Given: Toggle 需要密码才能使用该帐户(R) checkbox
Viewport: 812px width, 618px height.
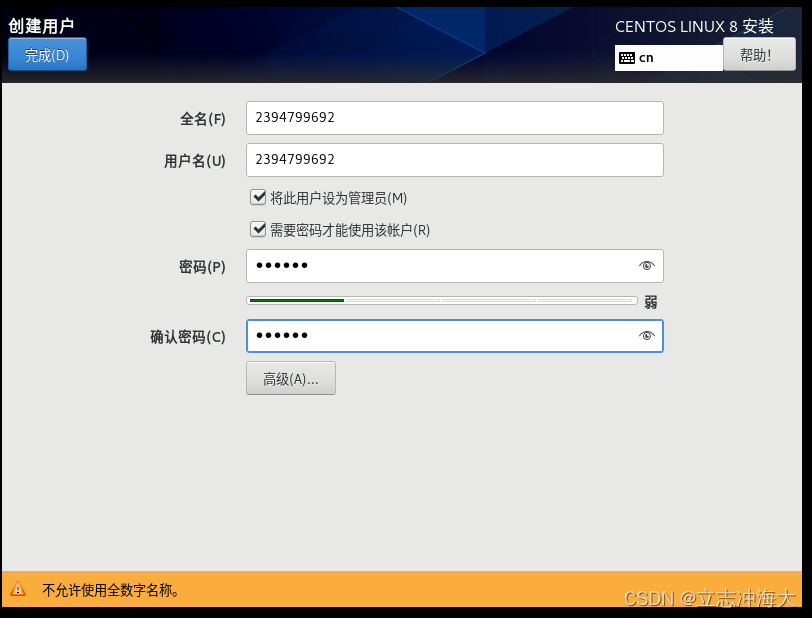Looking at the screenshot, I should [258, 229].
